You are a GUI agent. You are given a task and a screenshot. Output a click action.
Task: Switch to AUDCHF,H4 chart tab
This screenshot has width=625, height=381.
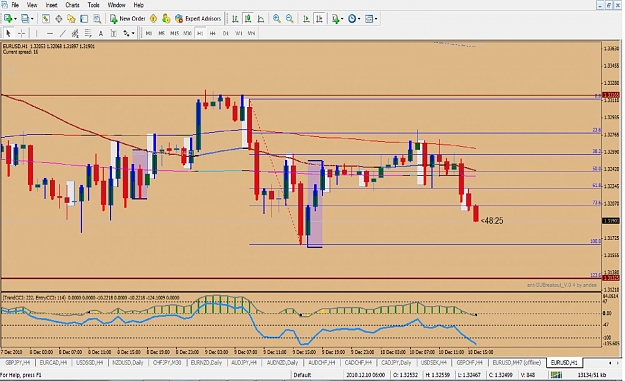(x=322, y=363)
